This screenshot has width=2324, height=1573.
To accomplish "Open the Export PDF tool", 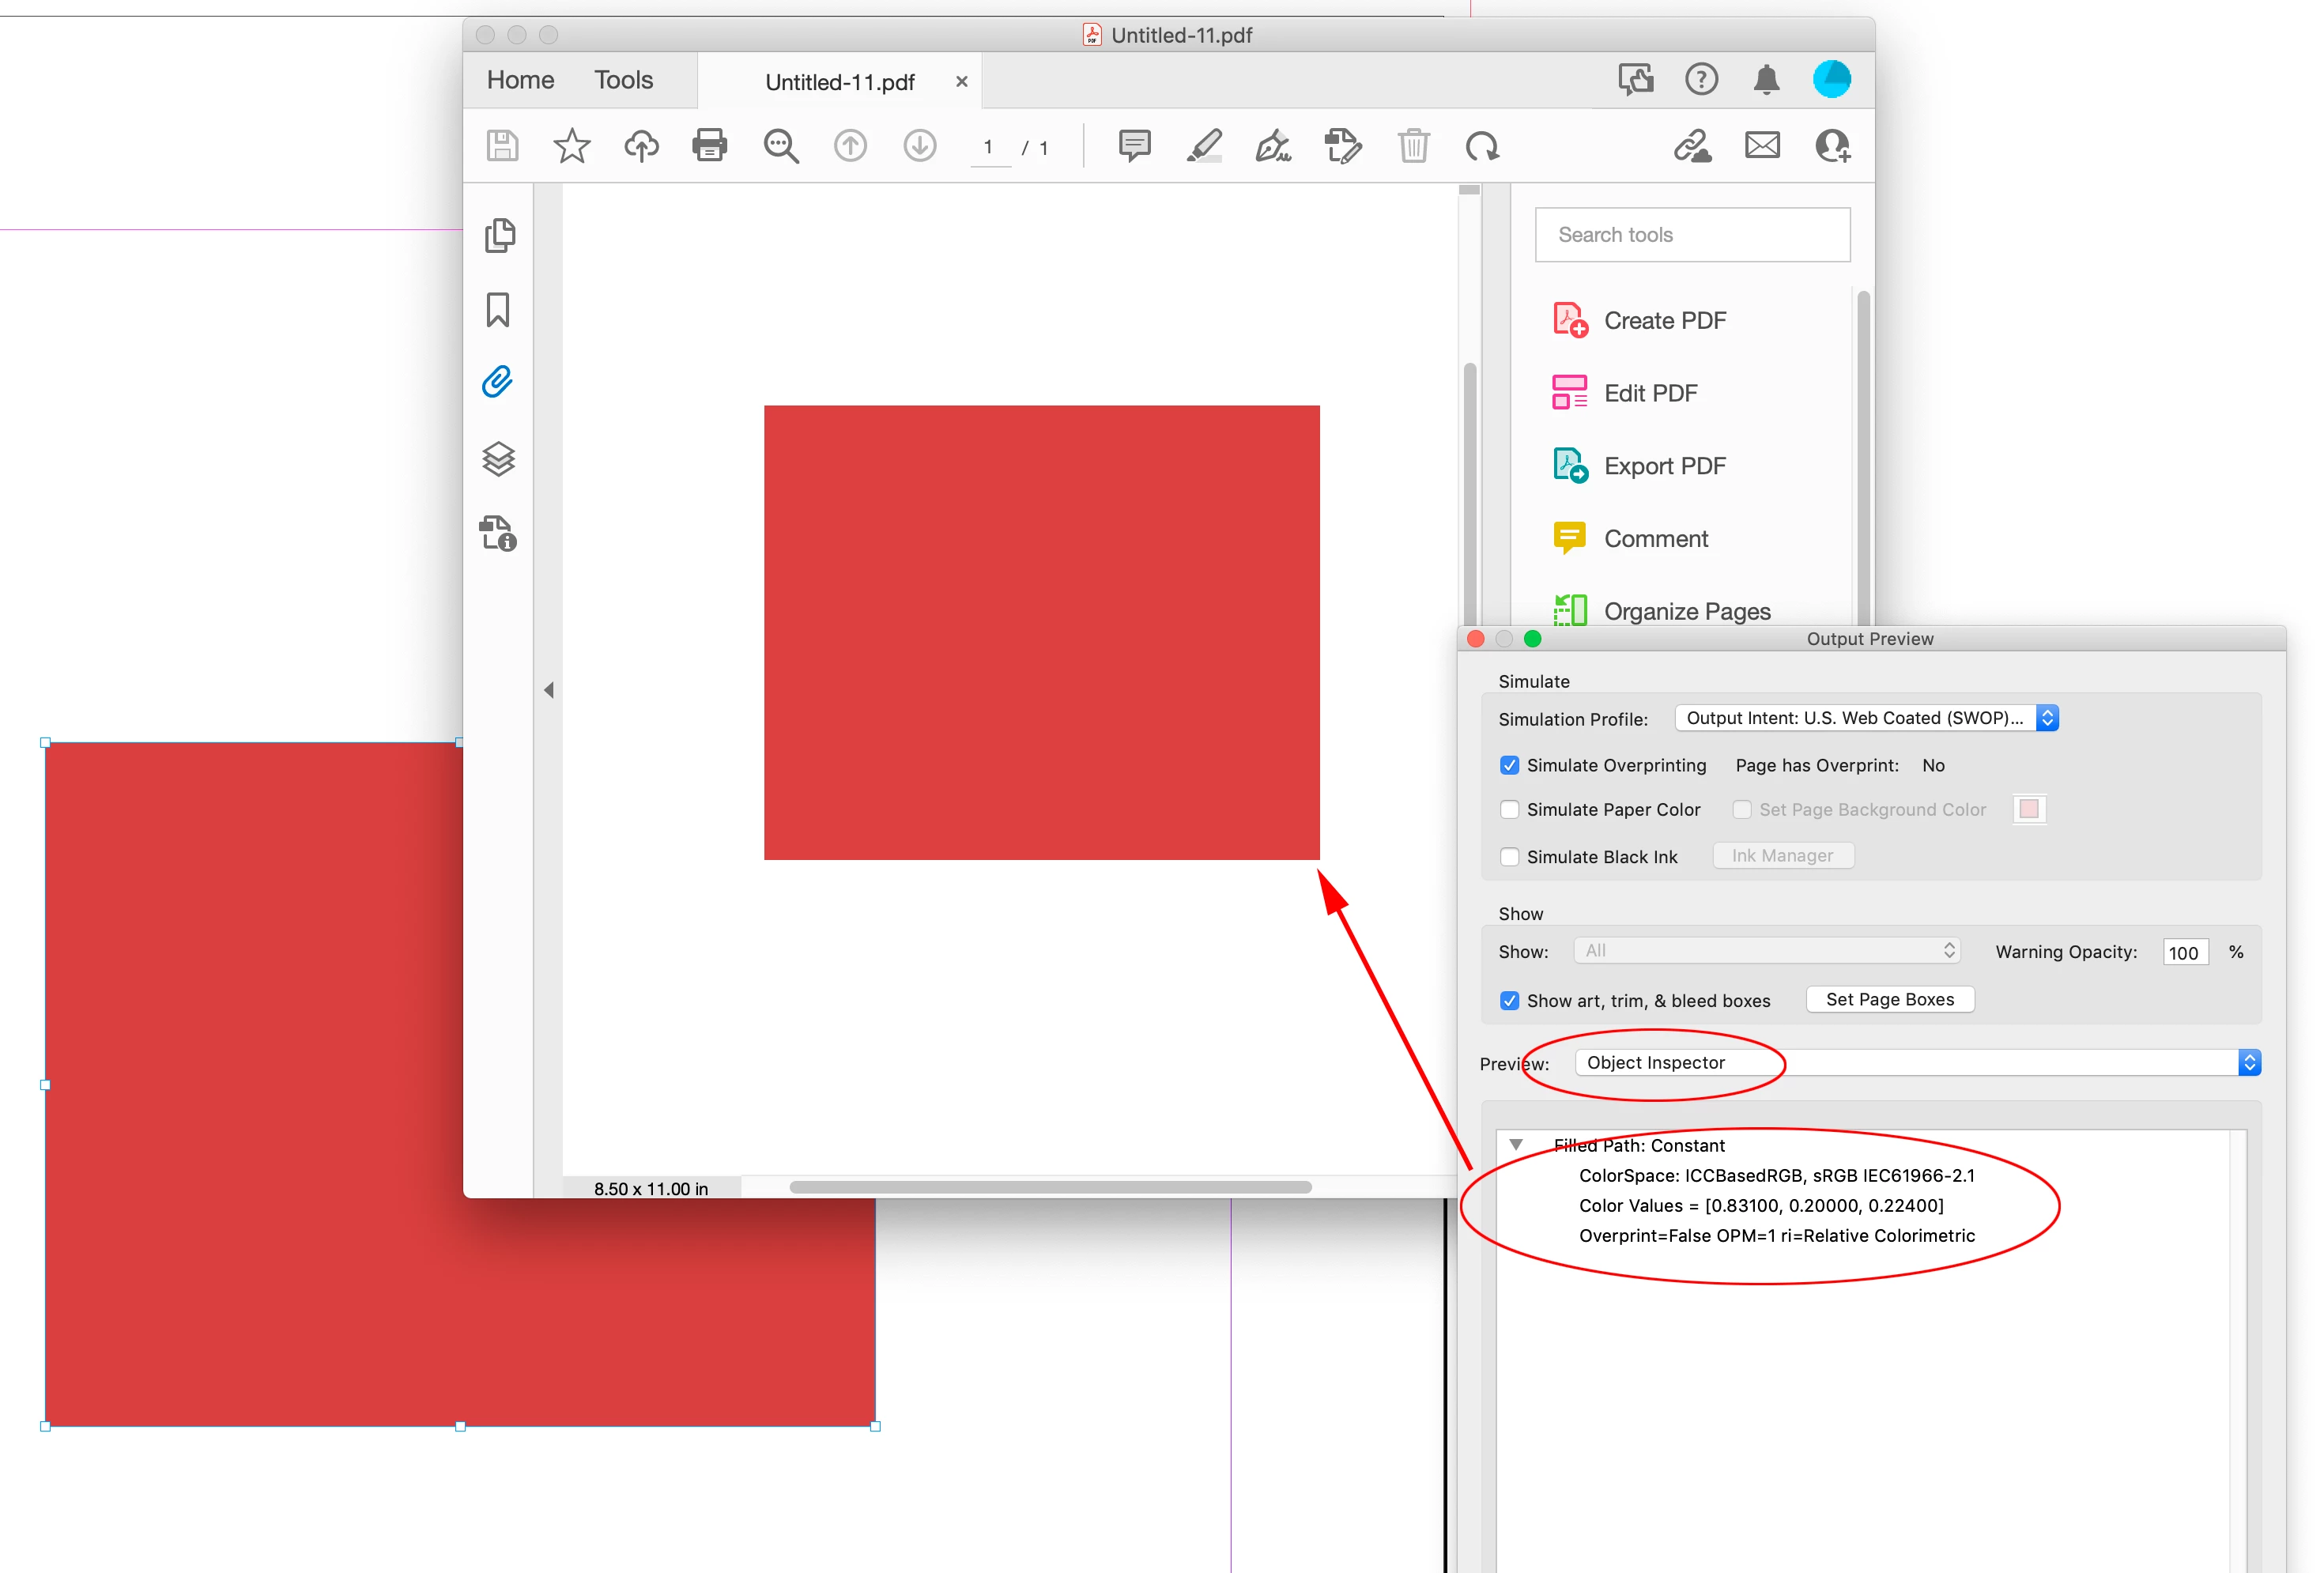I will 1664,466.
